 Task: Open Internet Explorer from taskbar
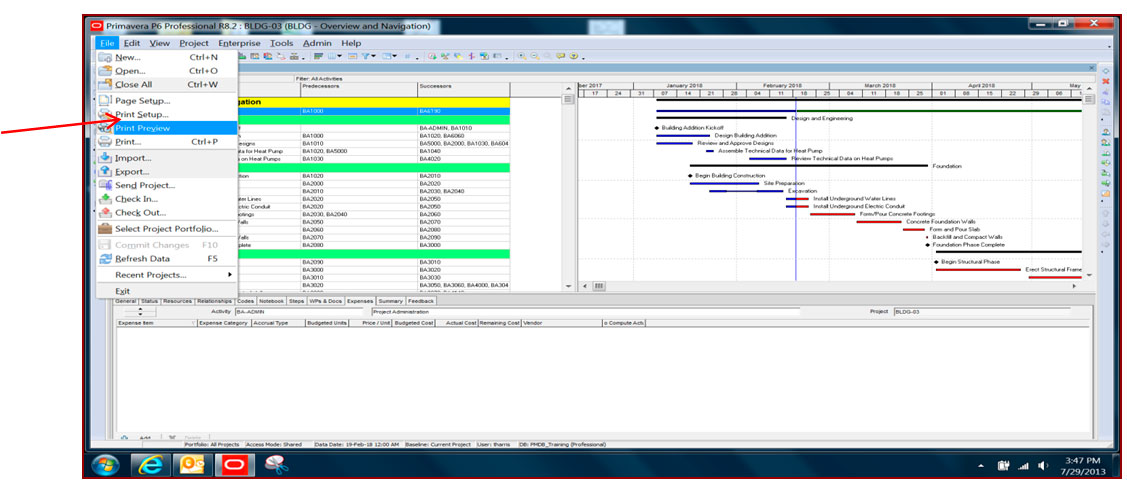pyautogui.click(x=151, y=466)
